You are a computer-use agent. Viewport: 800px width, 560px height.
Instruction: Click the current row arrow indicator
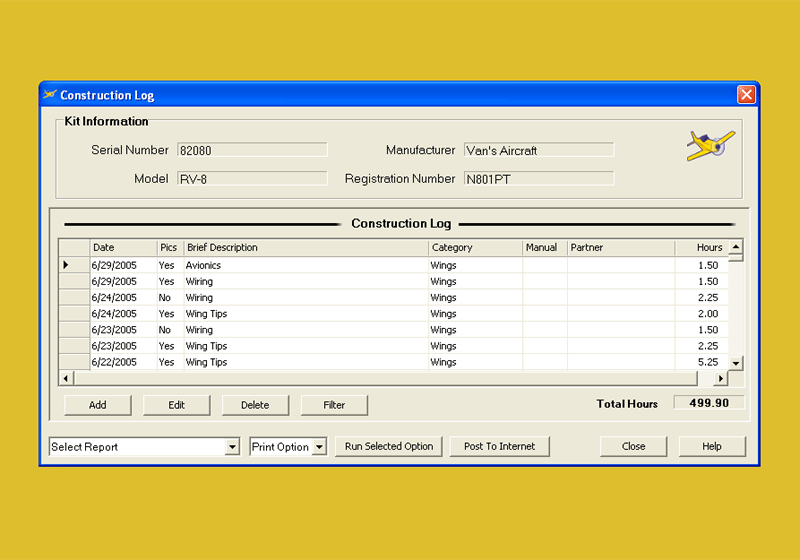click(66, 265)
